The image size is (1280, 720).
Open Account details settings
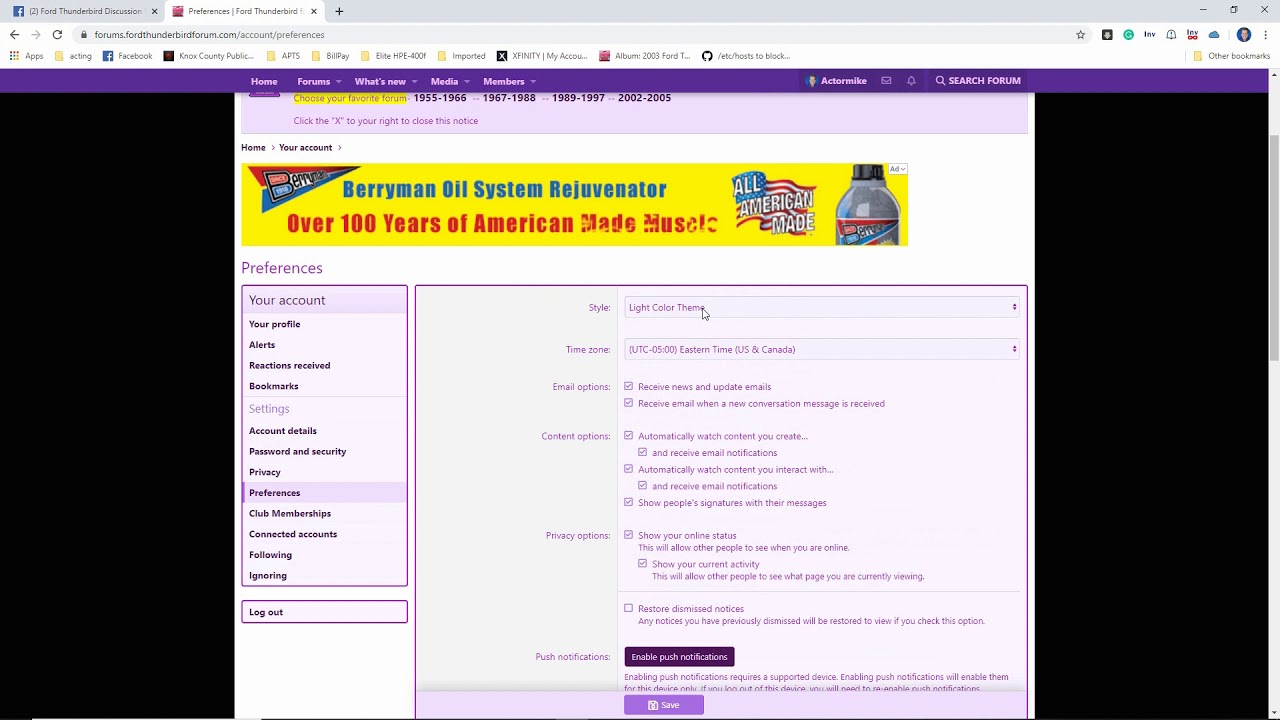click(x=283, y=431)
